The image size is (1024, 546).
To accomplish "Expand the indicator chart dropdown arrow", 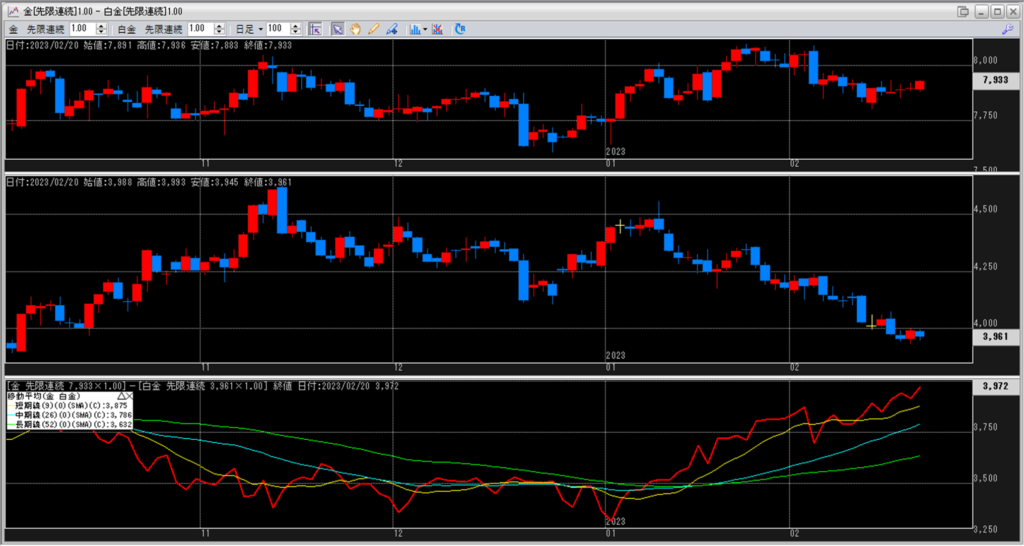I will click(426, 29).
